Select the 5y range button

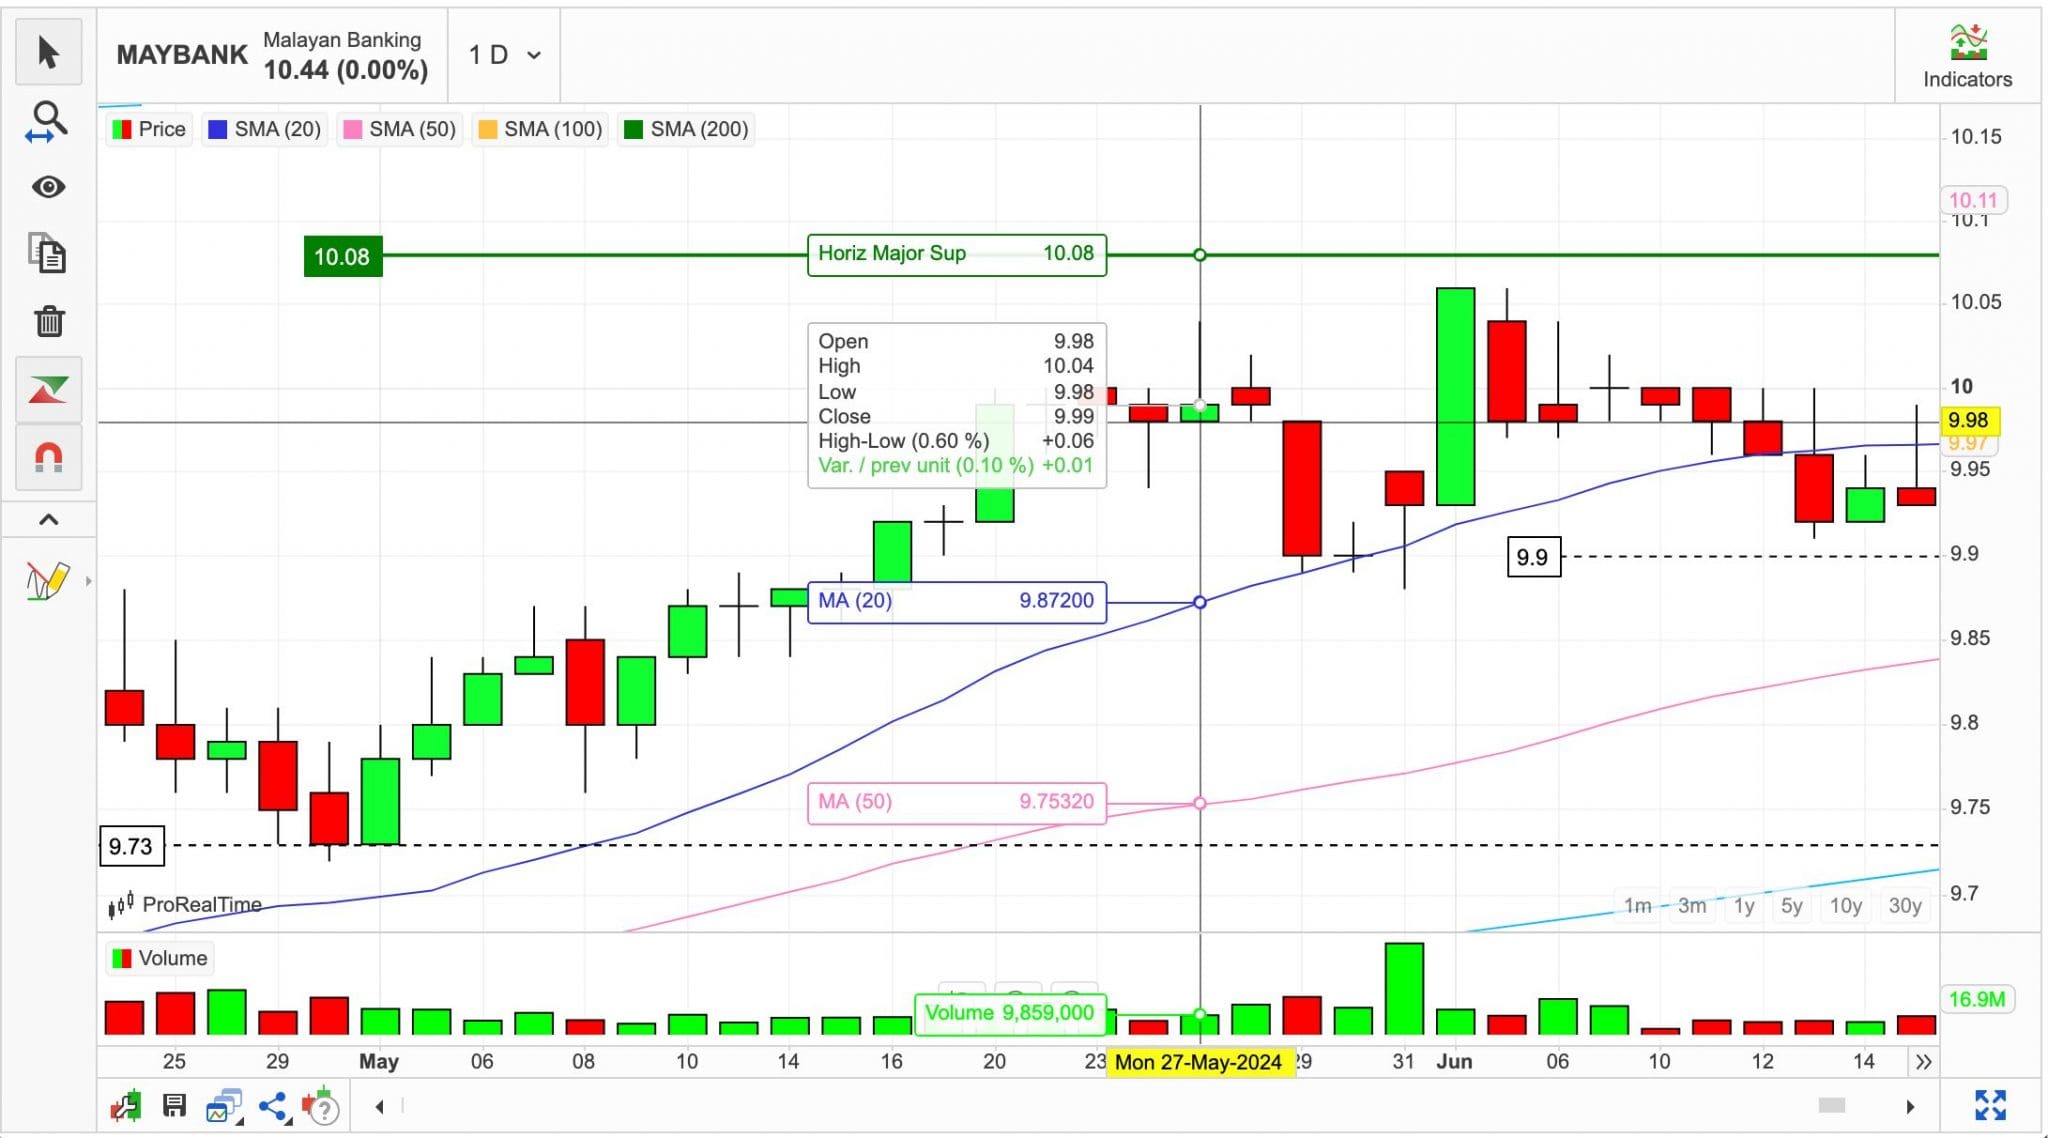point(1791,905)
